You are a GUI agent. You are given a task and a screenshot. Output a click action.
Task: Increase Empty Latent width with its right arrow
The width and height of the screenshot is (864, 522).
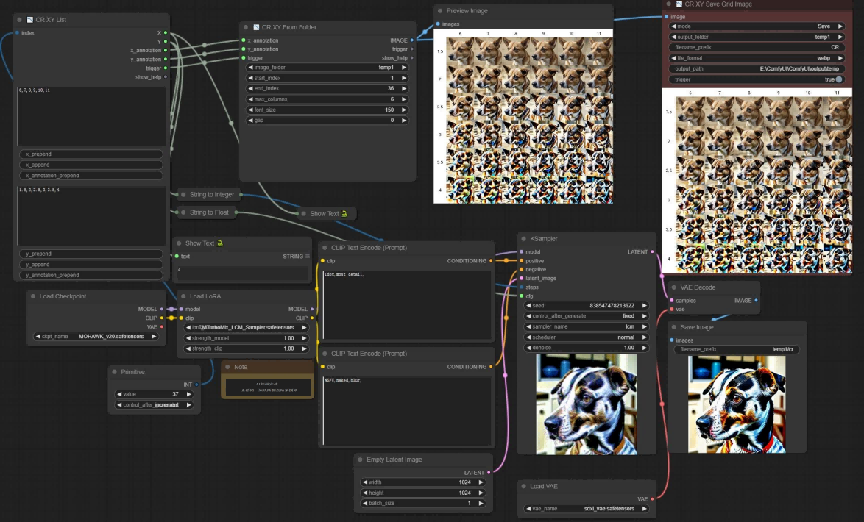[480, 482]
